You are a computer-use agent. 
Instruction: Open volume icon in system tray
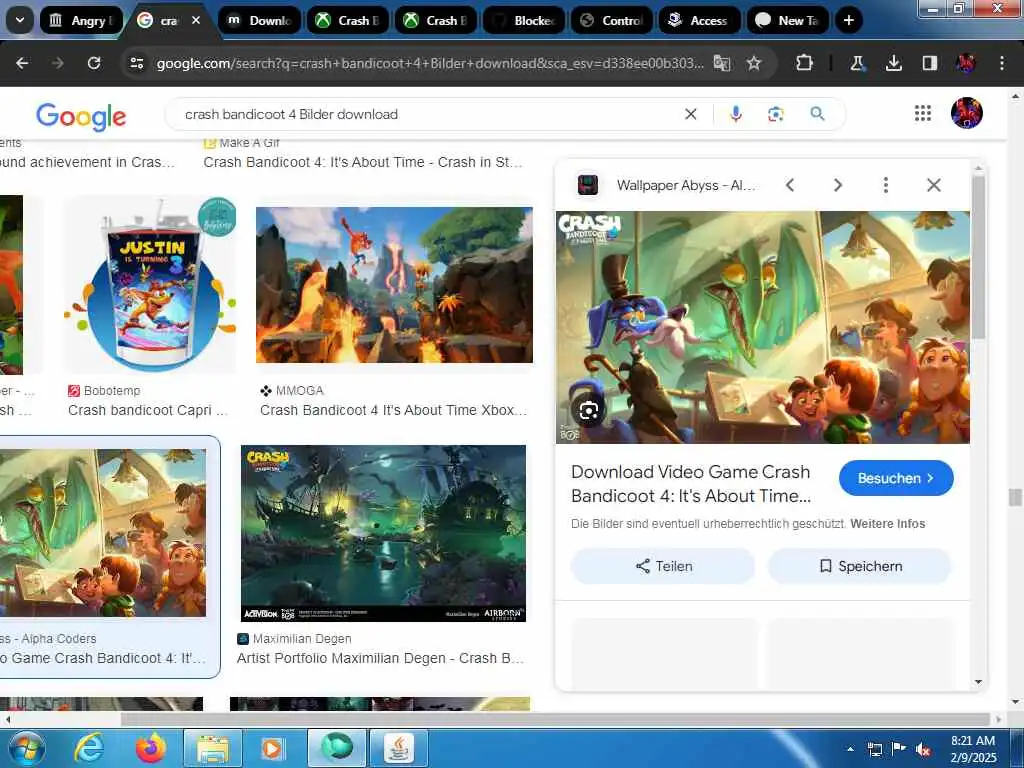click(923, 750)
